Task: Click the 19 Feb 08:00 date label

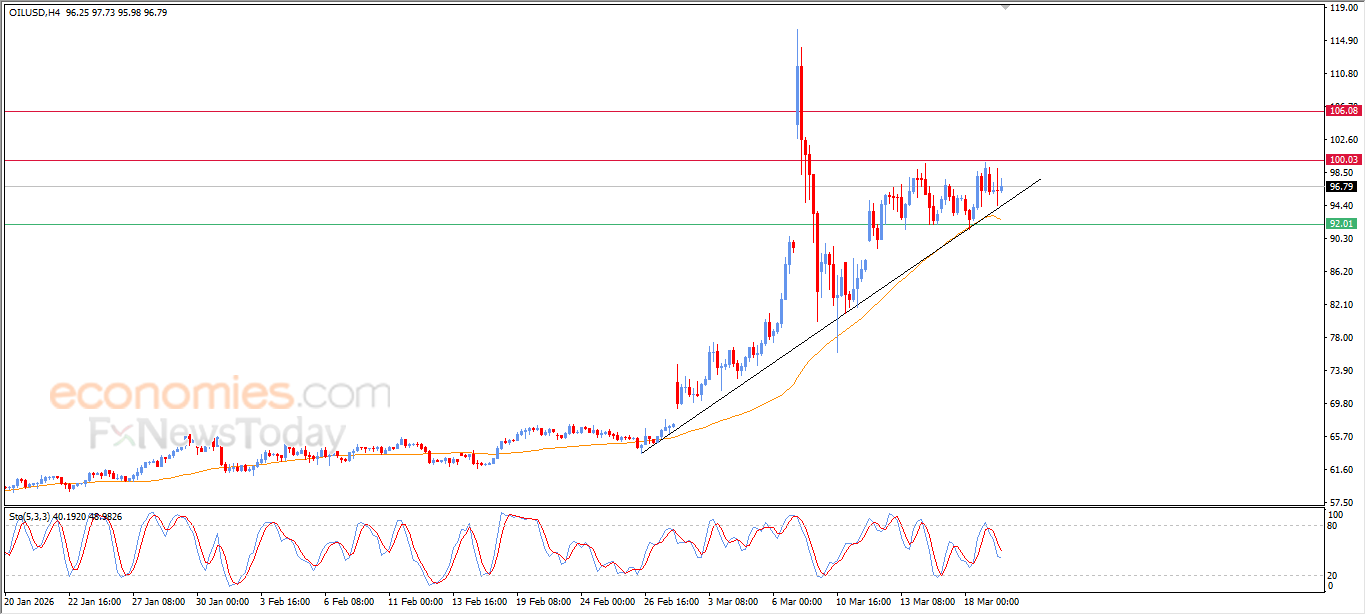Action: tap(545, 602)
